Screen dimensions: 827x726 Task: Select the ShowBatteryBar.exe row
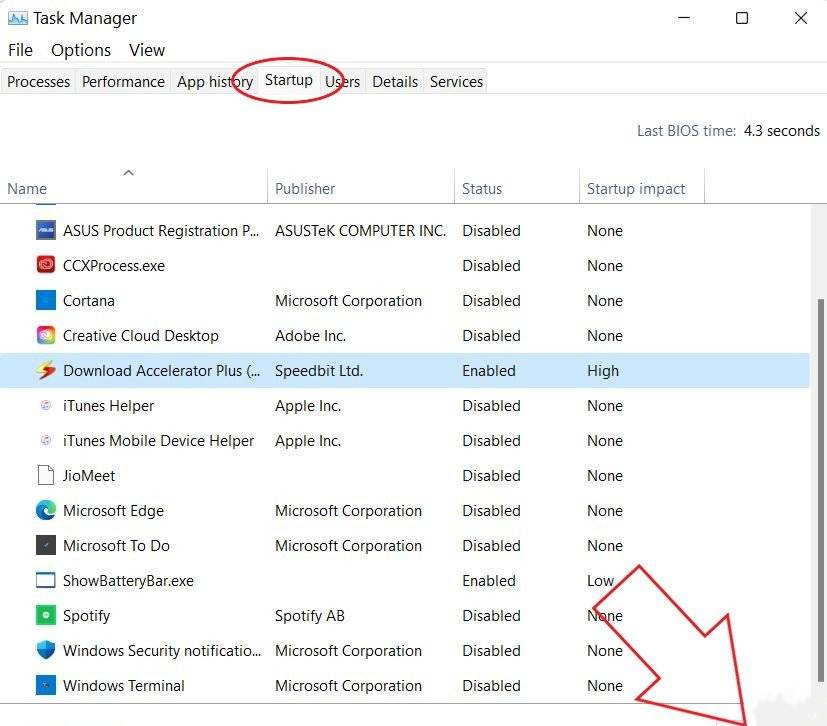128,581
